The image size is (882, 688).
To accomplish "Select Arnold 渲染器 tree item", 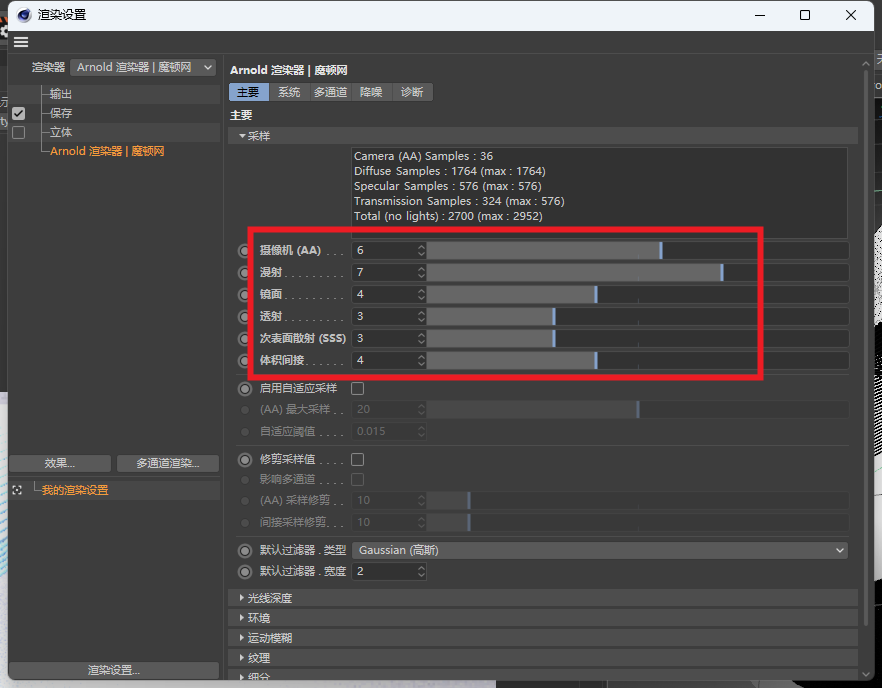I will pyautogui.click(x=107, y=151).
